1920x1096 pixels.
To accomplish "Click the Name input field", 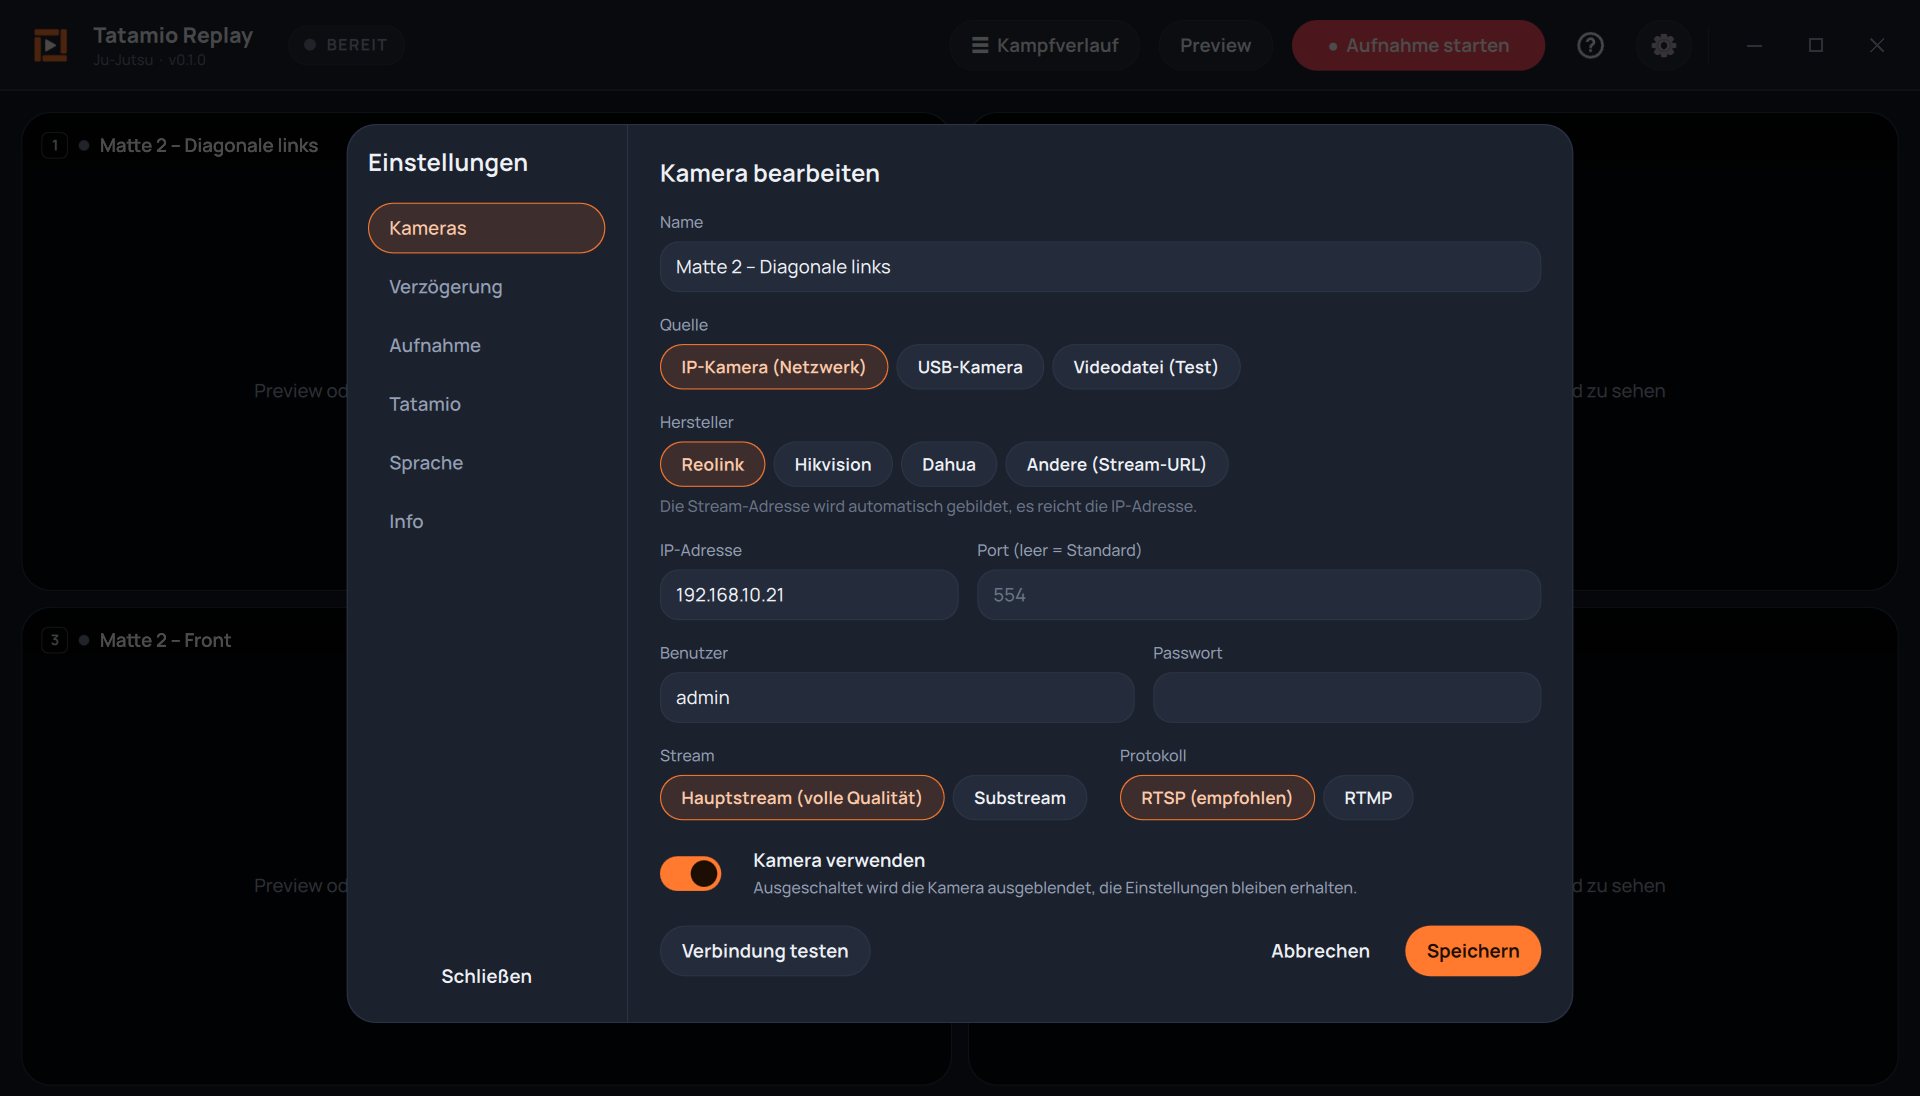I will [1100, 267].
